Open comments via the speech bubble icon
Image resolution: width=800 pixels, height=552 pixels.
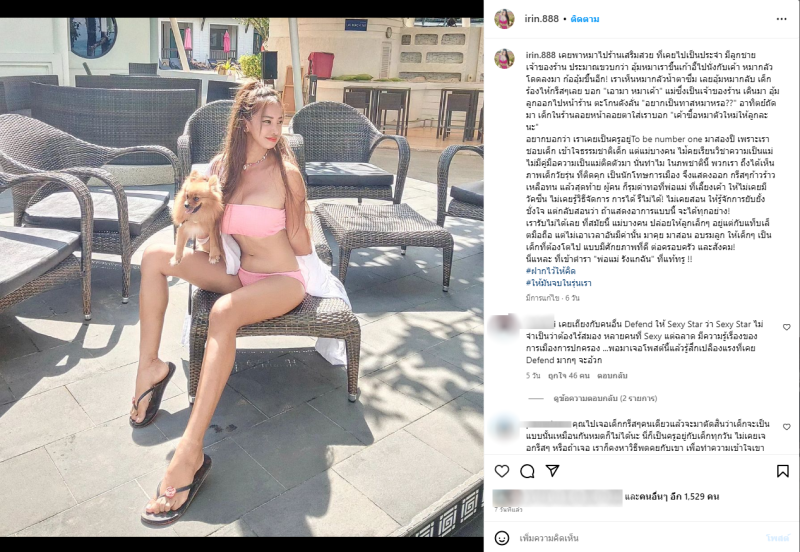pos(527,471)
